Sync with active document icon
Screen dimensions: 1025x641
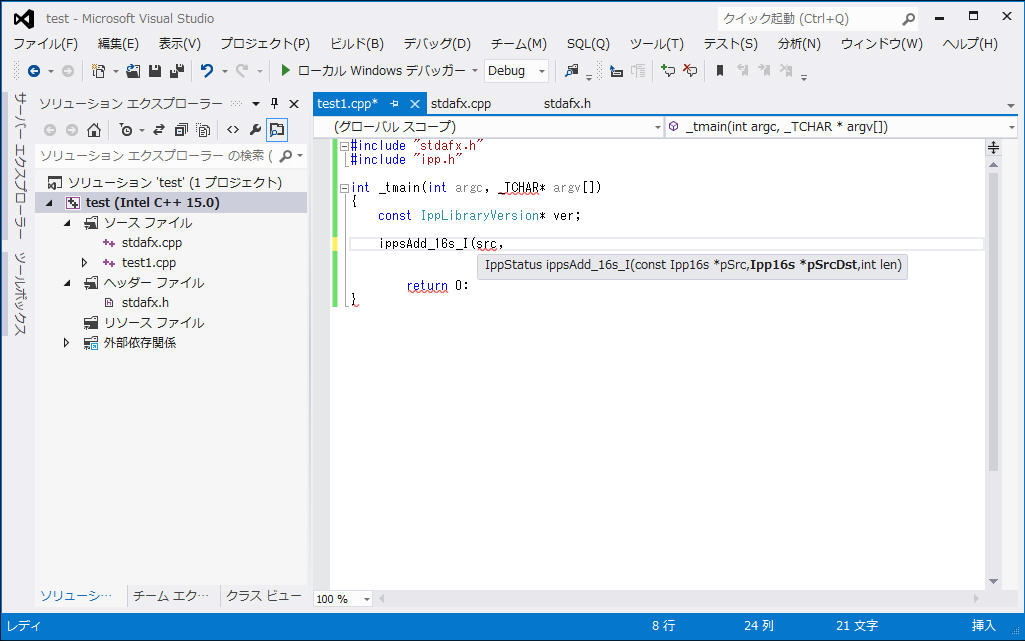coord(159,130)
